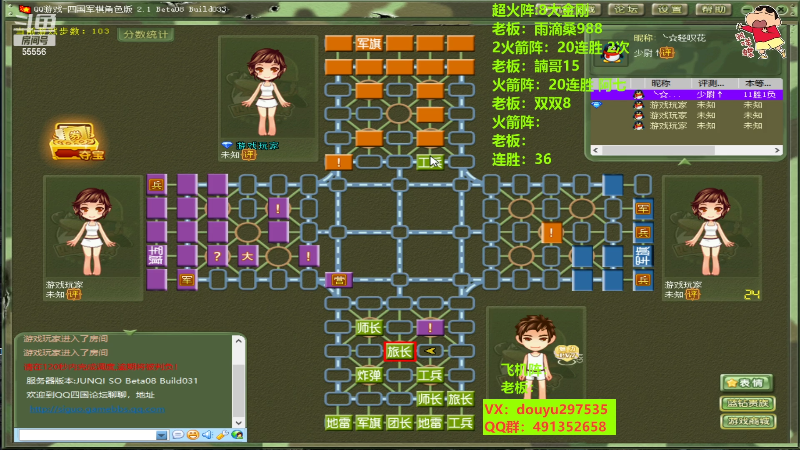The image size is (800, 450).
Task: Open the 论坛 forum button
Action: coord(626,9)
